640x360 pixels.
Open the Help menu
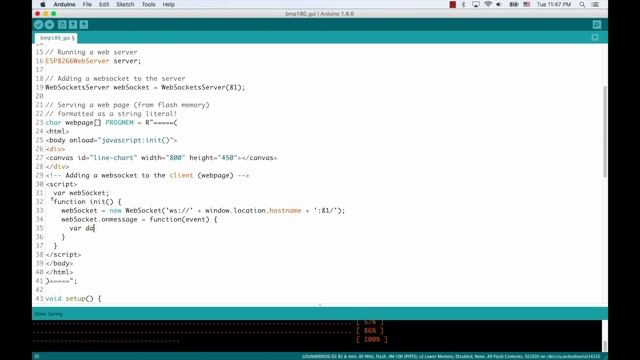[x=169, y=4]
